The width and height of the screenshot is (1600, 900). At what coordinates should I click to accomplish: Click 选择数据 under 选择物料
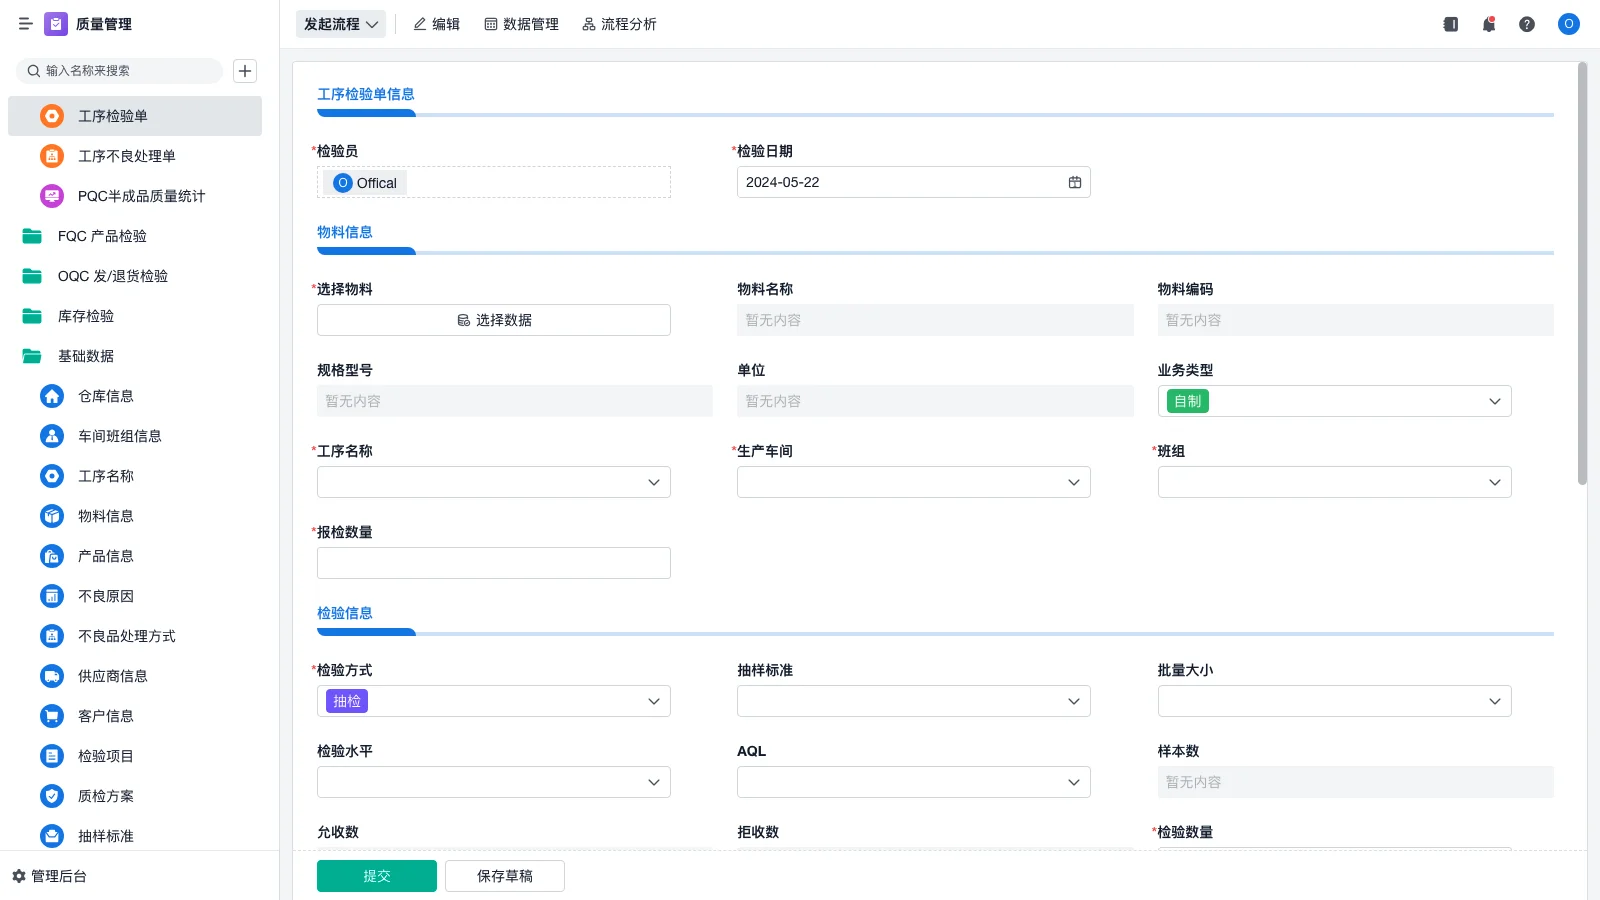click(x=493, y=320)
